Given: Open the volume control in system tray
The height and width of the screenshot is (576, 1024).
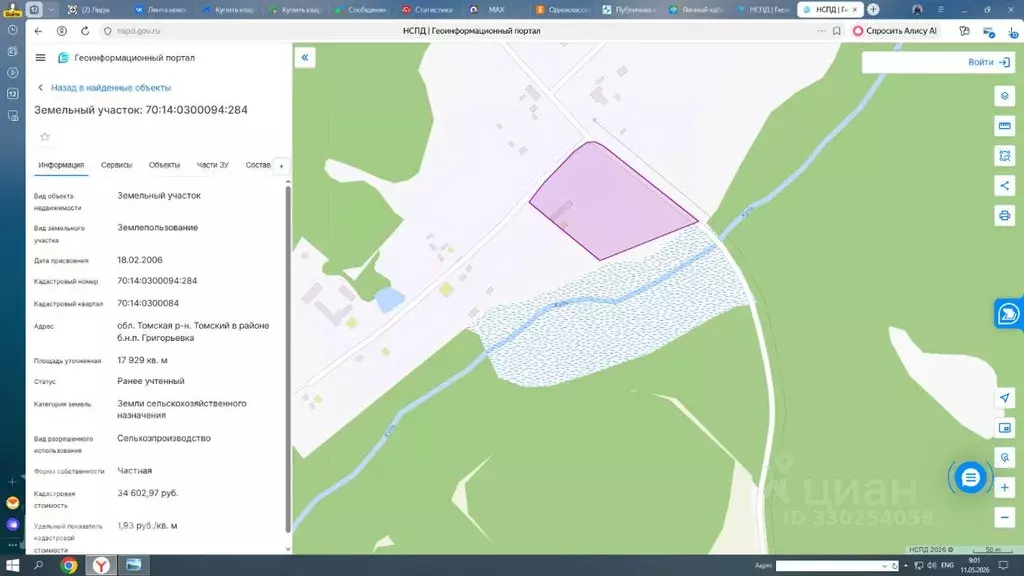Looking at the screenshot, I should tap(931, 566).
